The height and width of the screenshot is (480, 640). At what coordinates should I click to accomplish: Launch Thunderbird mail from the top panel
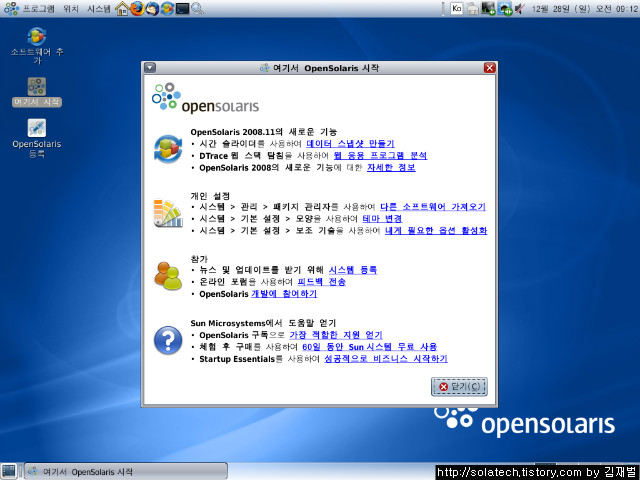click(152, 9)
